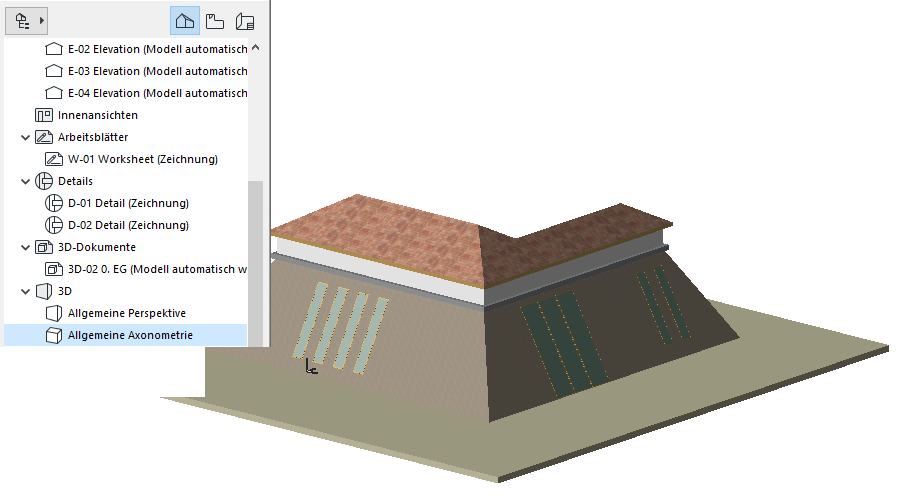Open D-02 Detail (Zeichnung)
Screen dimensions: 909x496
pos(128,225)
